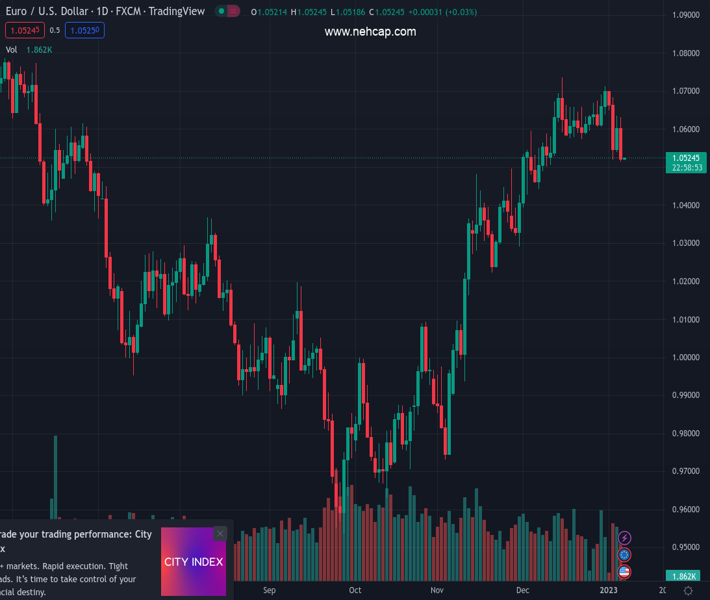
Task: Click the 2023 marker on time axis
Action: (609, 591)
